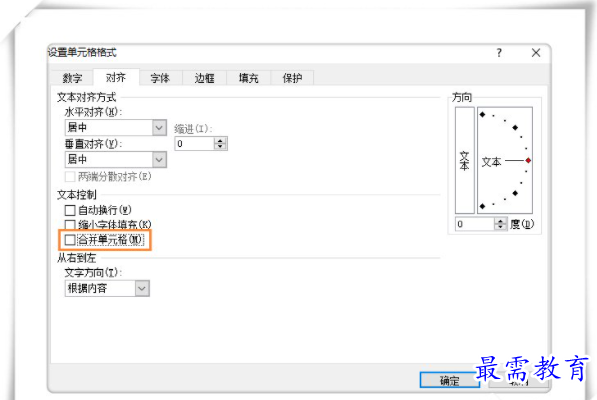Set orientation to top diamond marker

point(482,114)
